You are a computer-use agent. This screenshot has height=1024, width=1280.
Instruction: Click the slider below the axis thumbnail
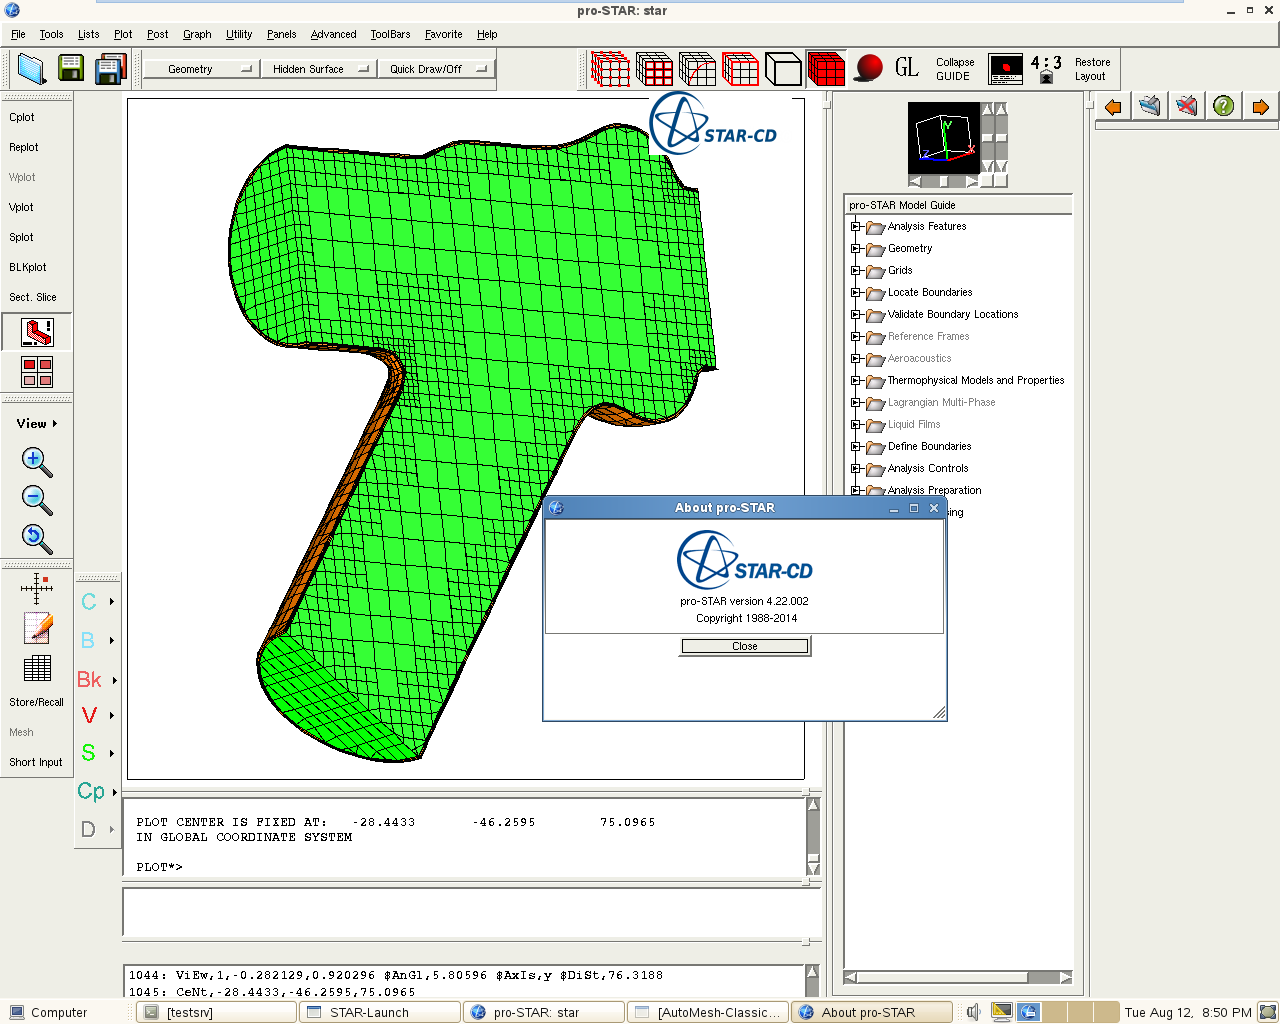[x=943, y=181]
